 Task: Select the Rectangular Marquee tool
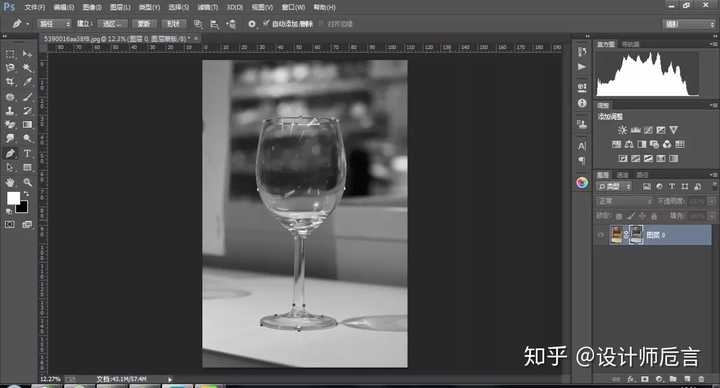point(10,54)
